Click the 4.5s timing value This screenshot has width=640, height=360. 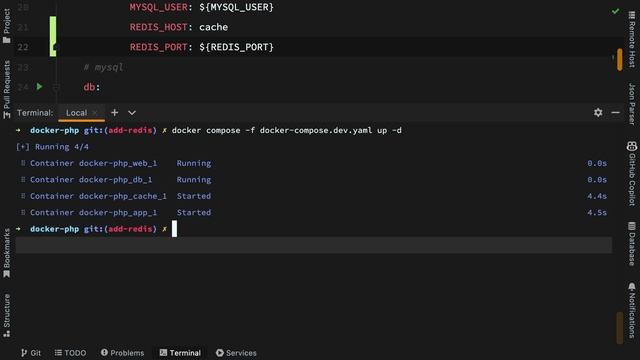coord(597,212)
